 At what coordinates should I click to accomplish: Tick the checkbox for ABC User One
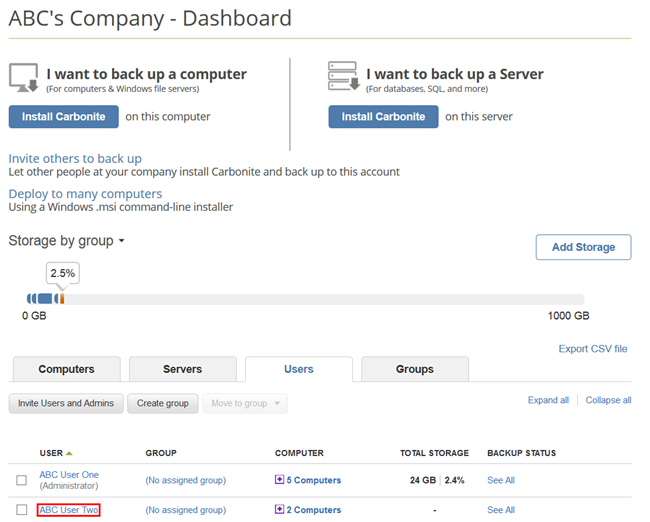(22, 481)
